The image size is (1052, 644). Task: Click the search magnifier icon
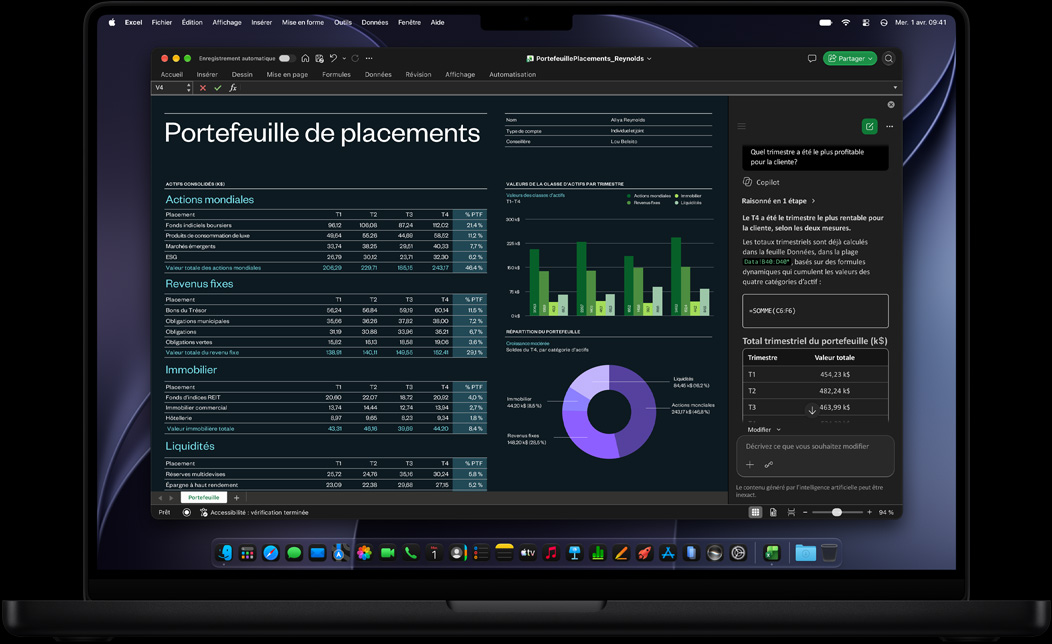(x=889, y=58)
